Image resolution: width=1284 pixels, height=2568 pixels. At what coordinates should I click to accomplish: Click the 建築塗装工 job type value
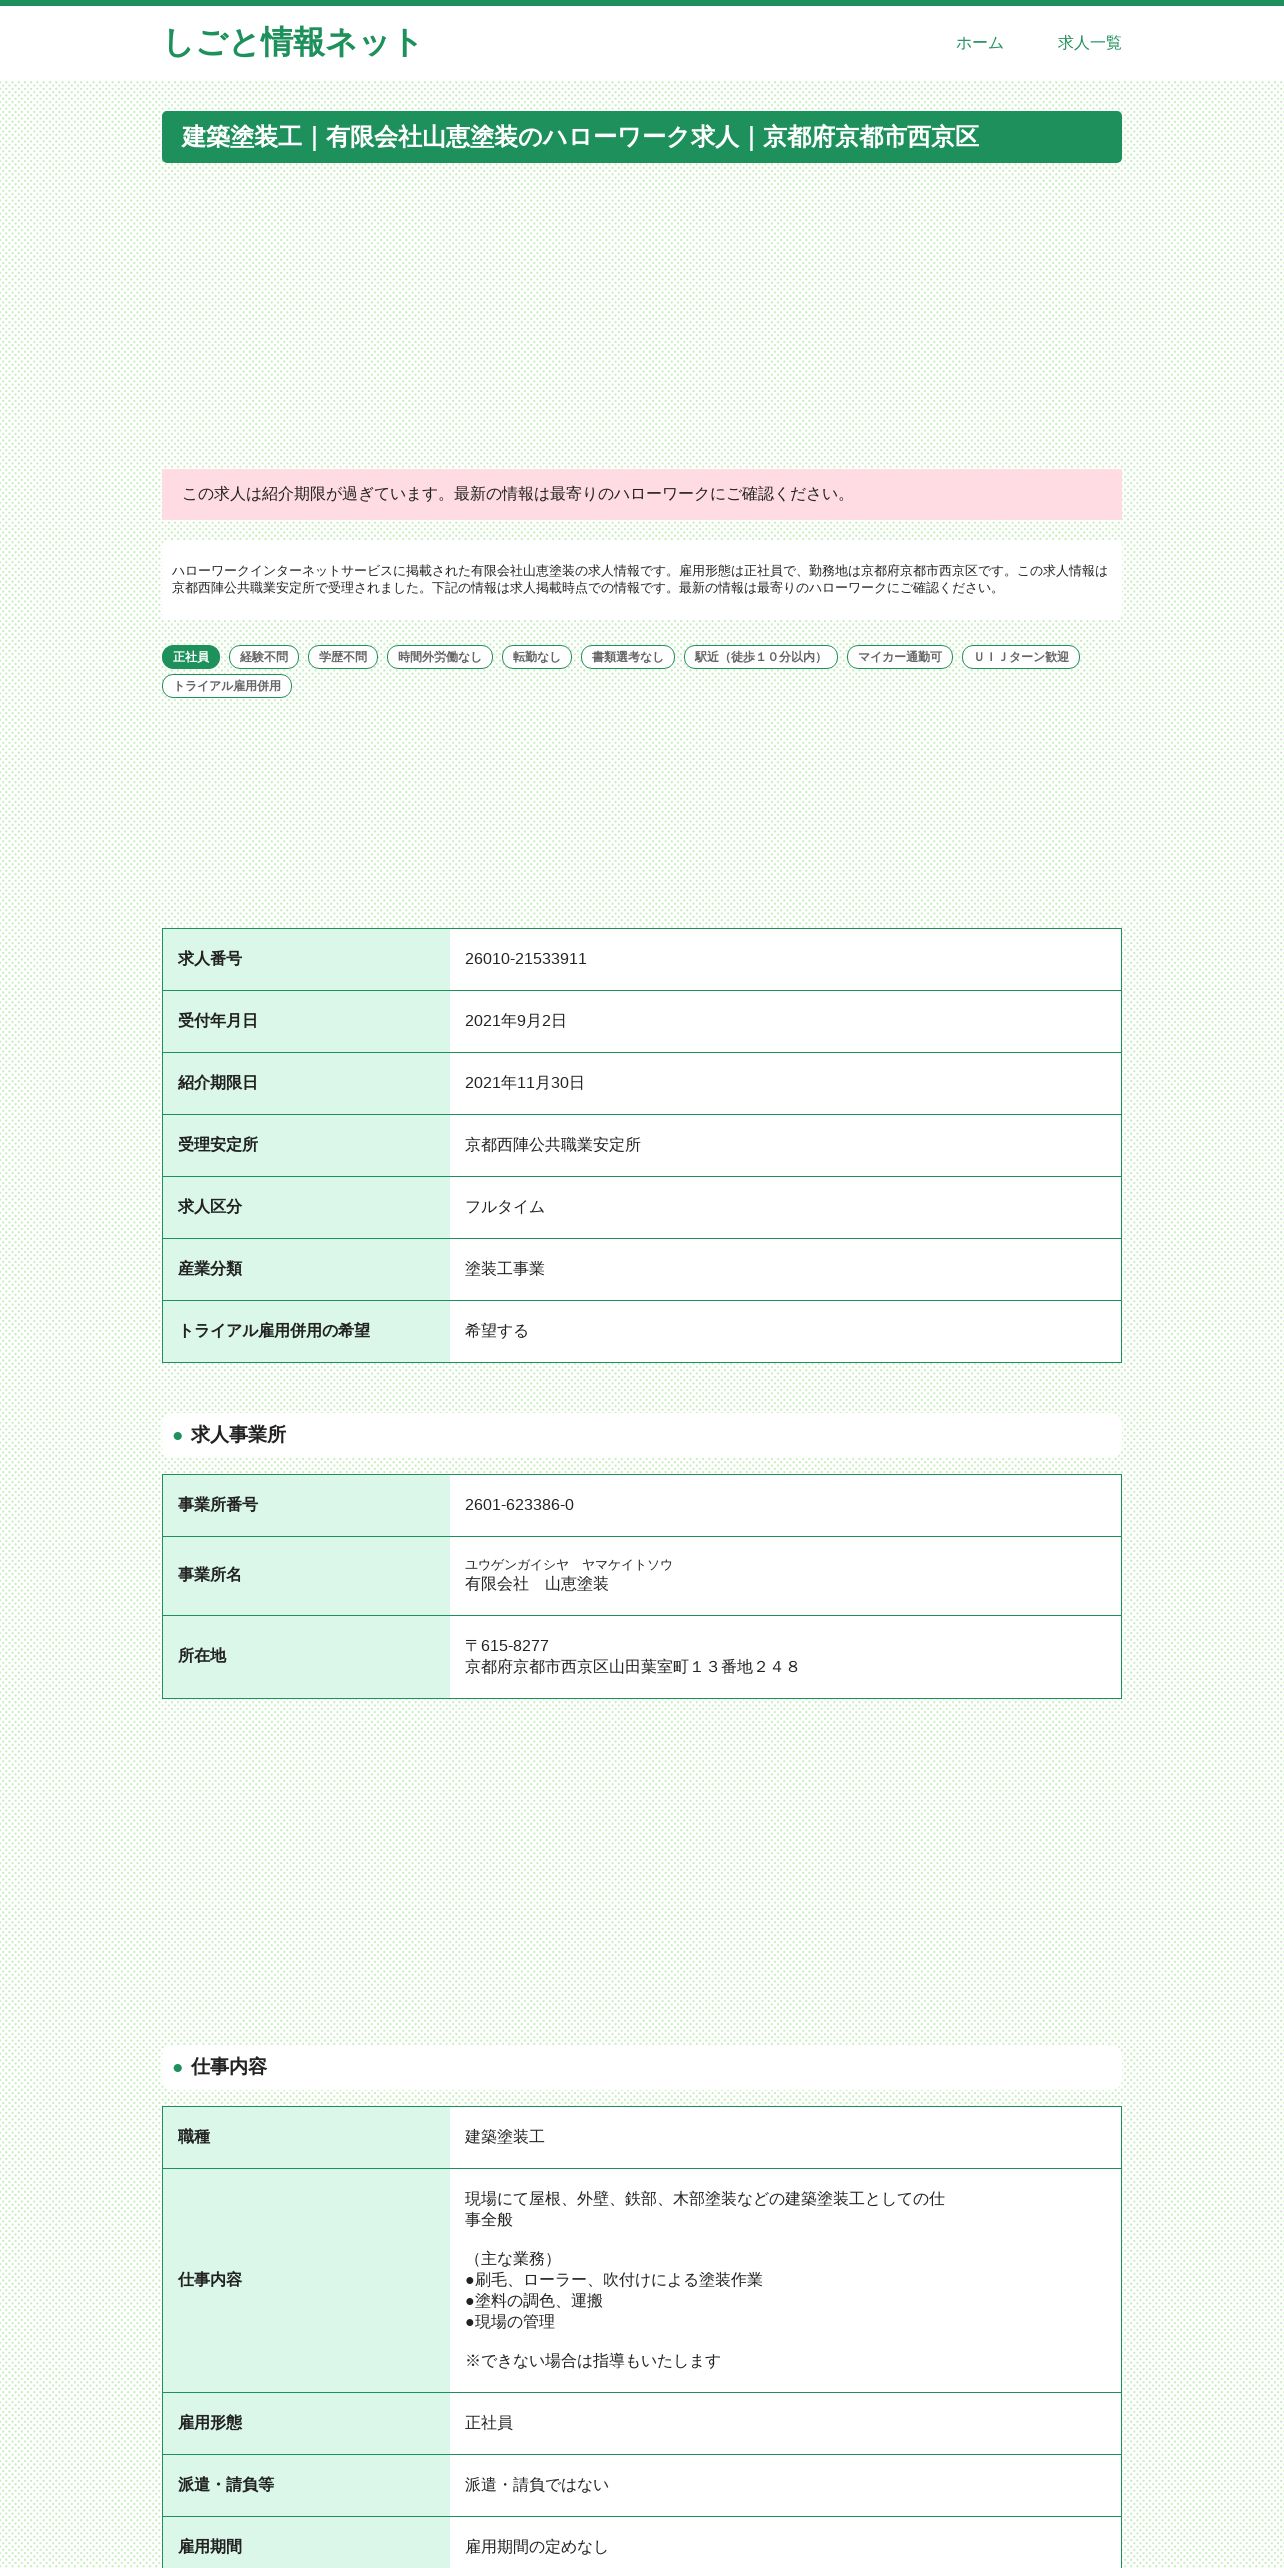(505, 2137)
